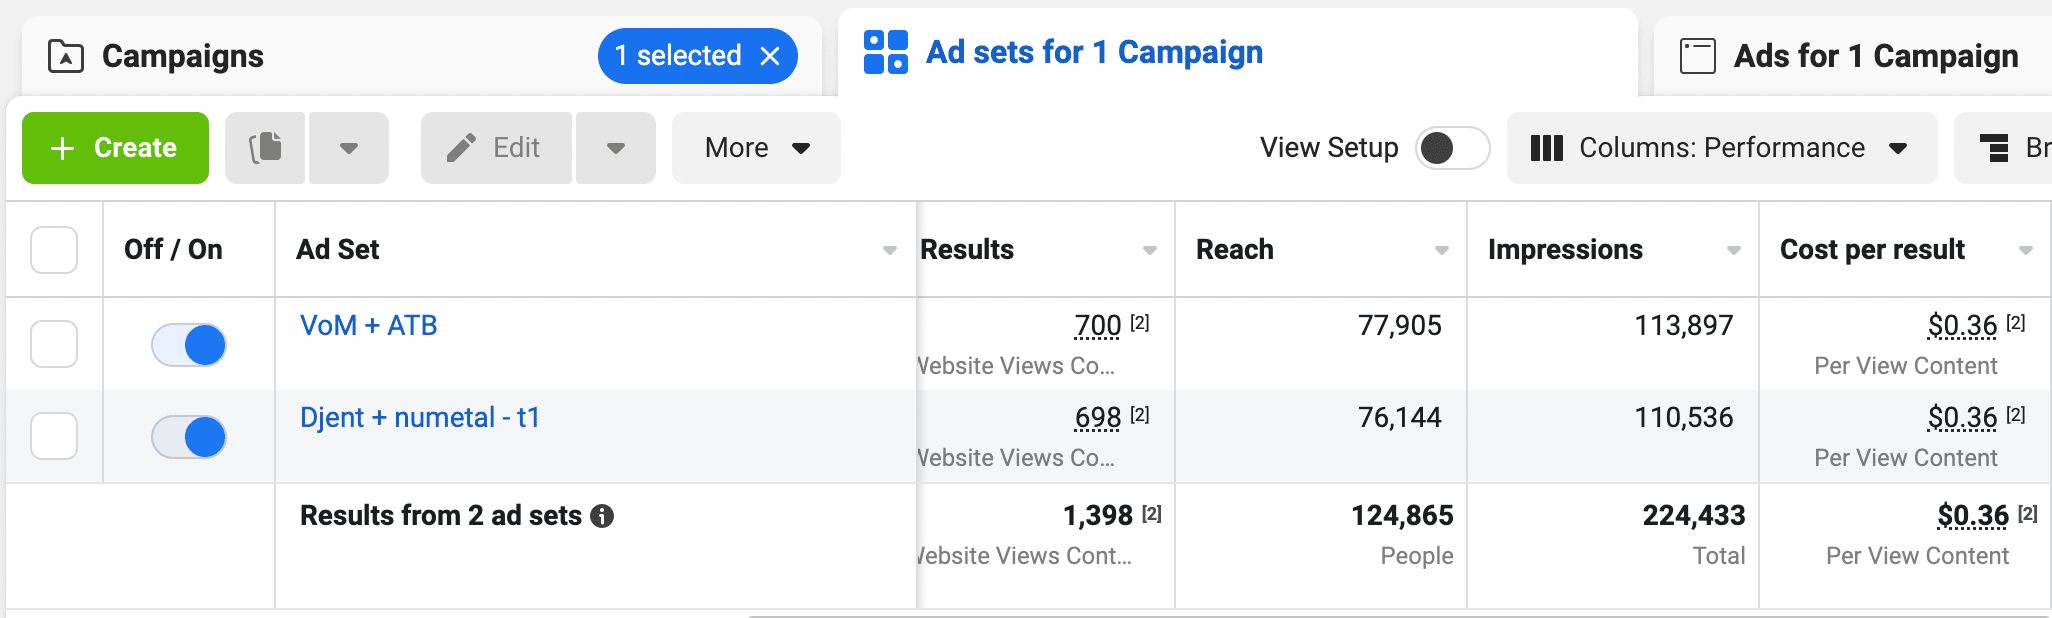Click the duplicate ad set icon
The image size is (2052, 618).
point(265,148)
